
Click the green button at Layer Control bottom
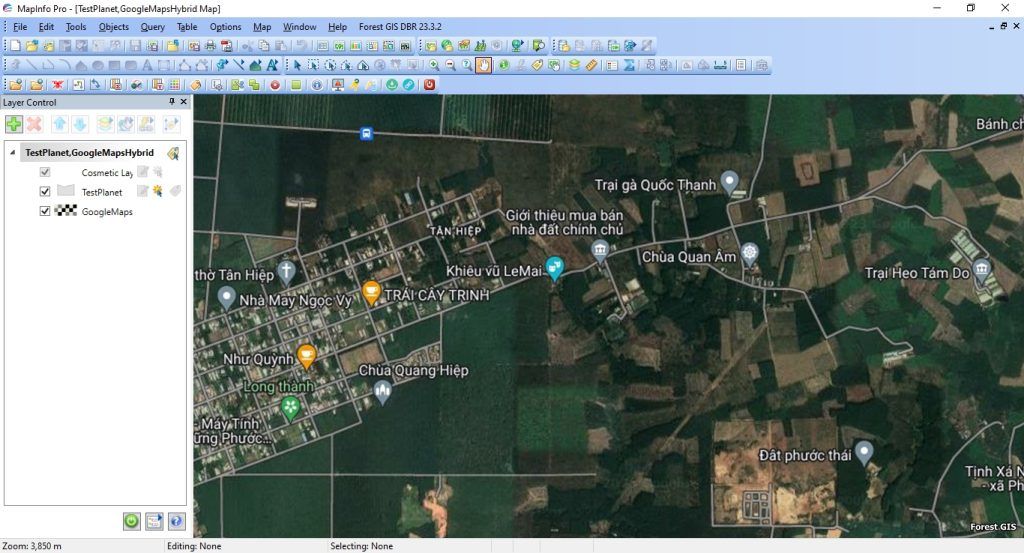click(x=132, y=520)
